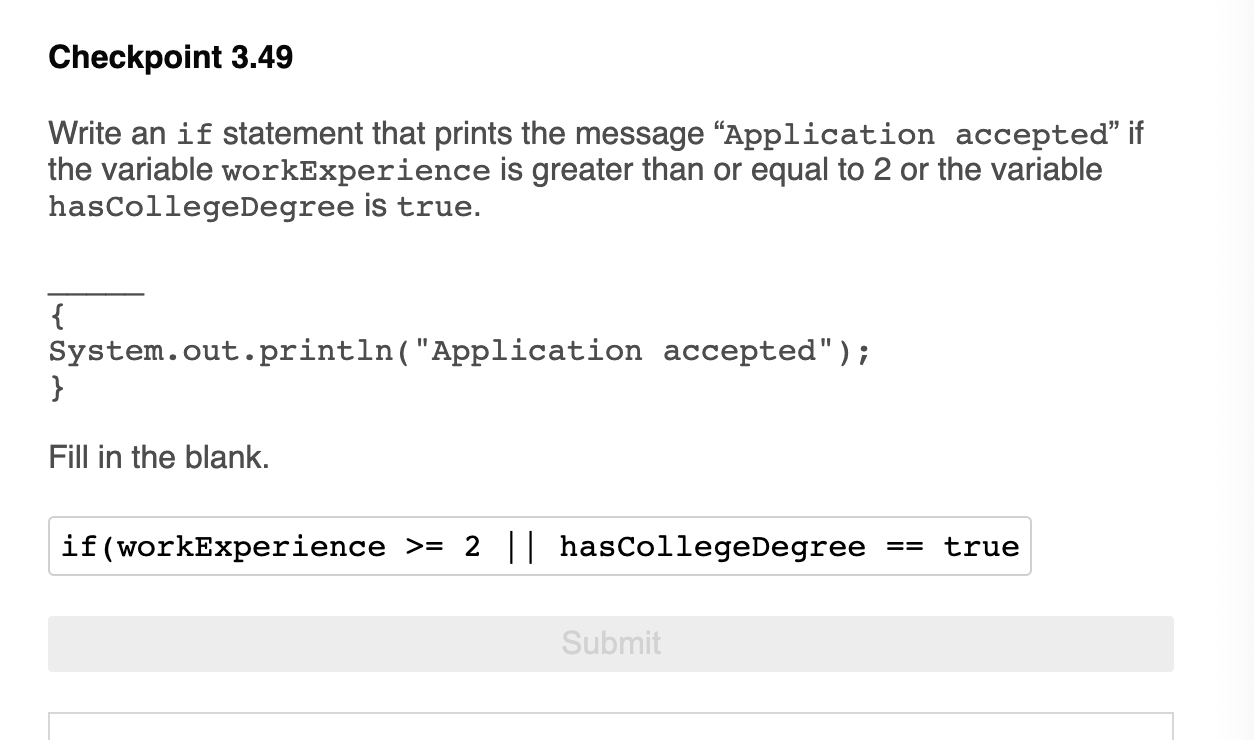Click the text Fill in the blank
The width and height of the screenshot is (1254, 740).
coord(159,457)
